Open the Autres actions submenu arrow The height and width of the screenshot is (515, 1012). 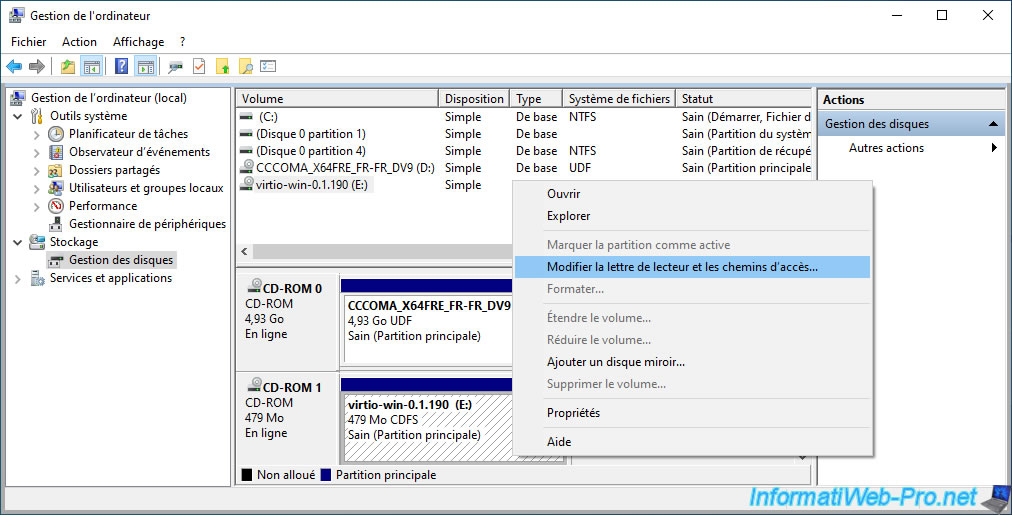click(x=994, y=148)
